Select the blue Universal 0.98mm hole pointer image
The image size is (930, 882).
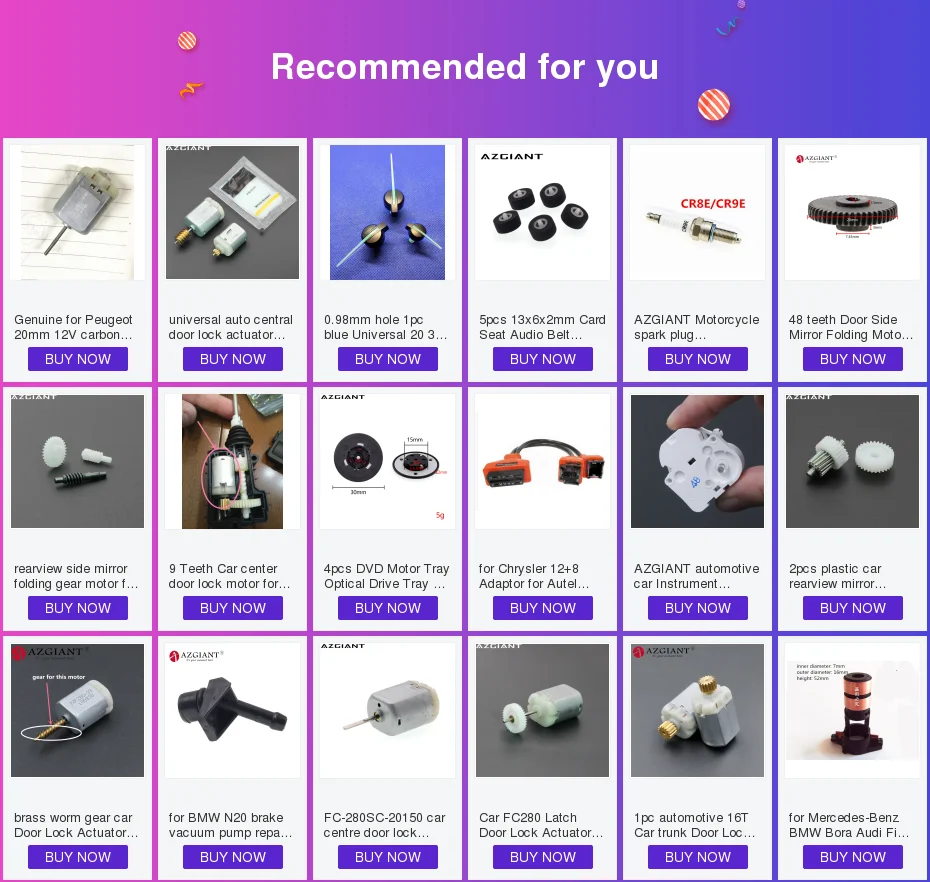[387, 212]
